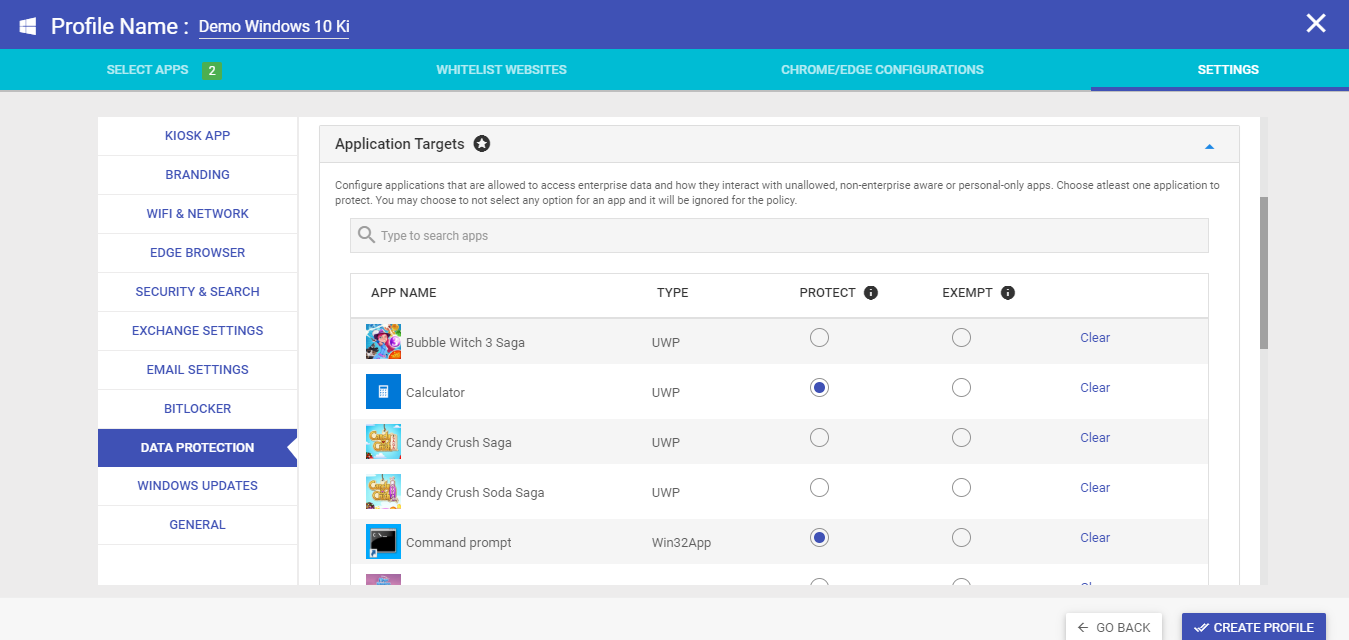Viewport: 1349px width, 640px height.
Task: Clear selection for Bubble Witch 3 Saga
Action: (1095, 338)
